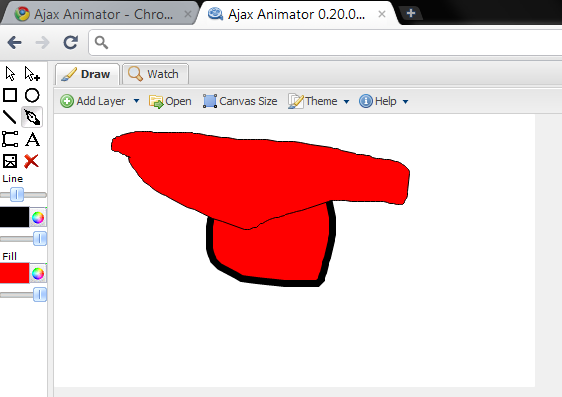Close the Ajax Animator 0.20.0 tab

click(x=382, y=14)
